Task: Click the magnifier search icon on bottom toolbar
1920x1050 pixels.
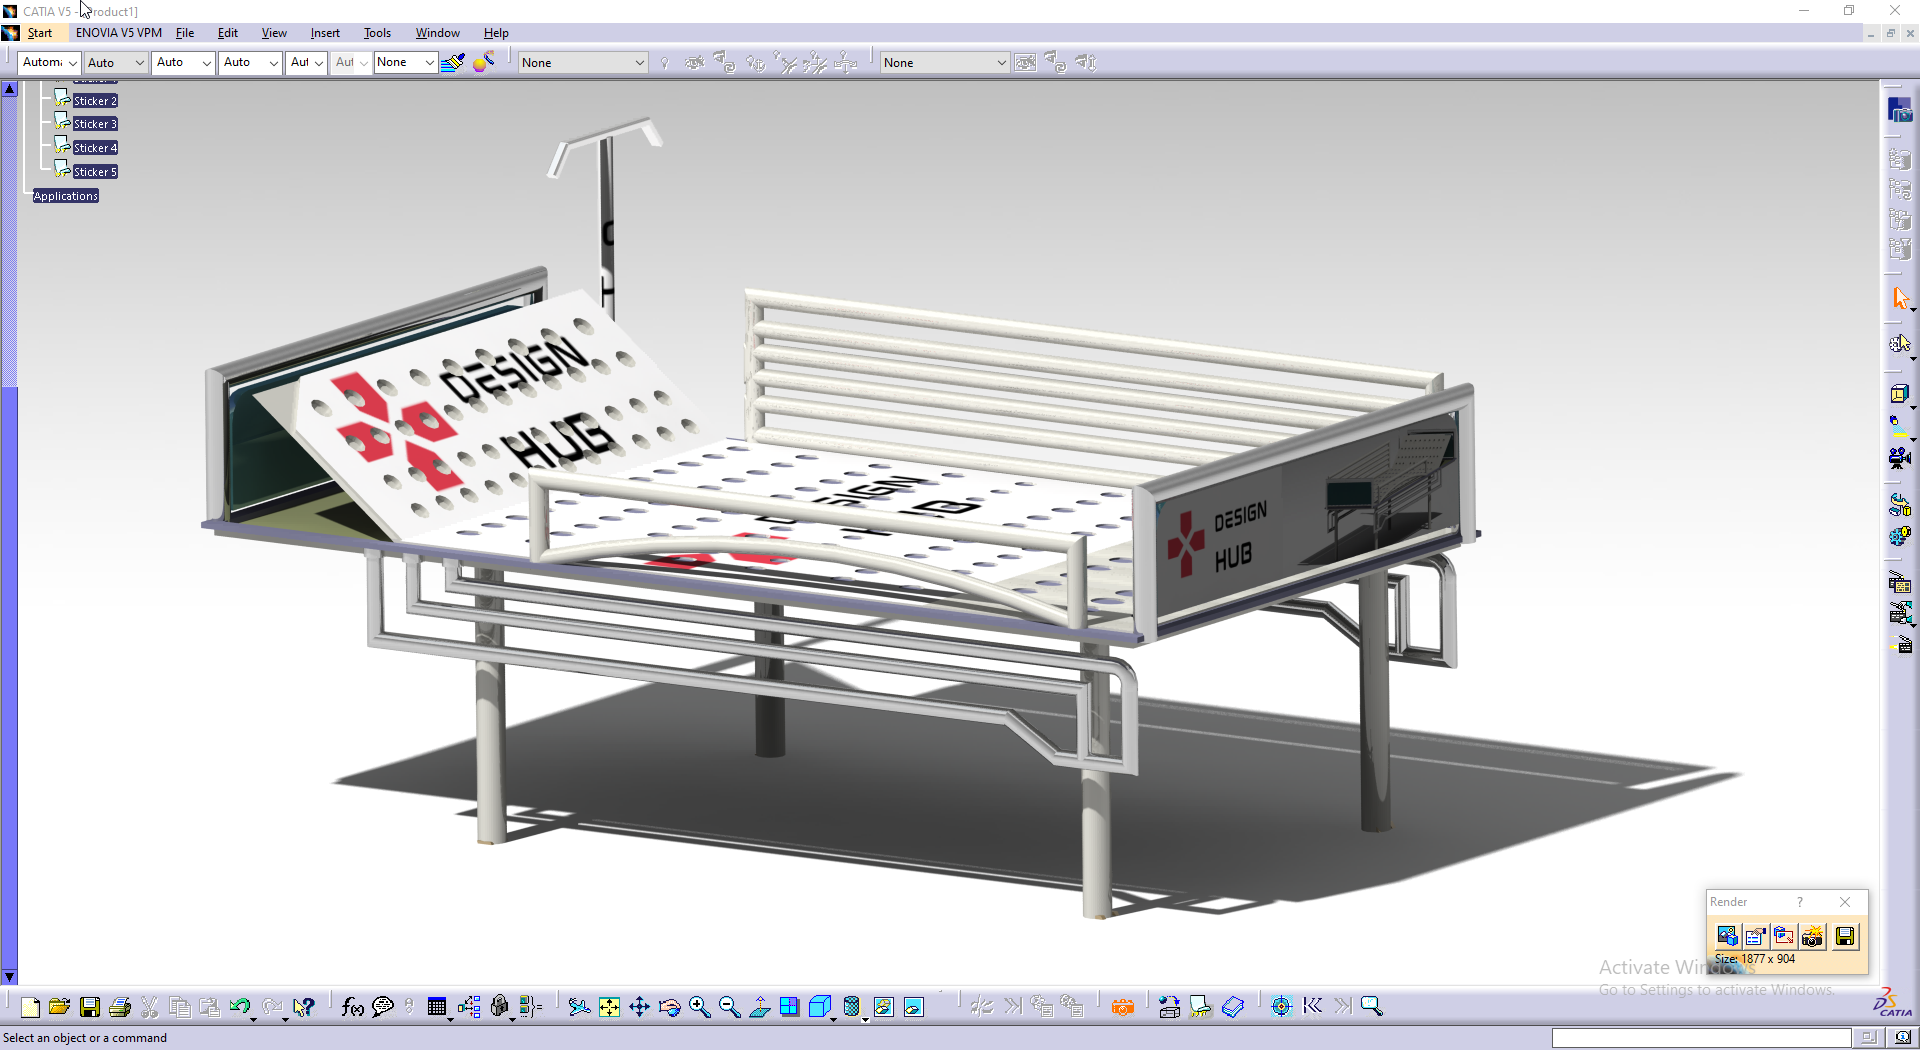Action: 1371,1007
